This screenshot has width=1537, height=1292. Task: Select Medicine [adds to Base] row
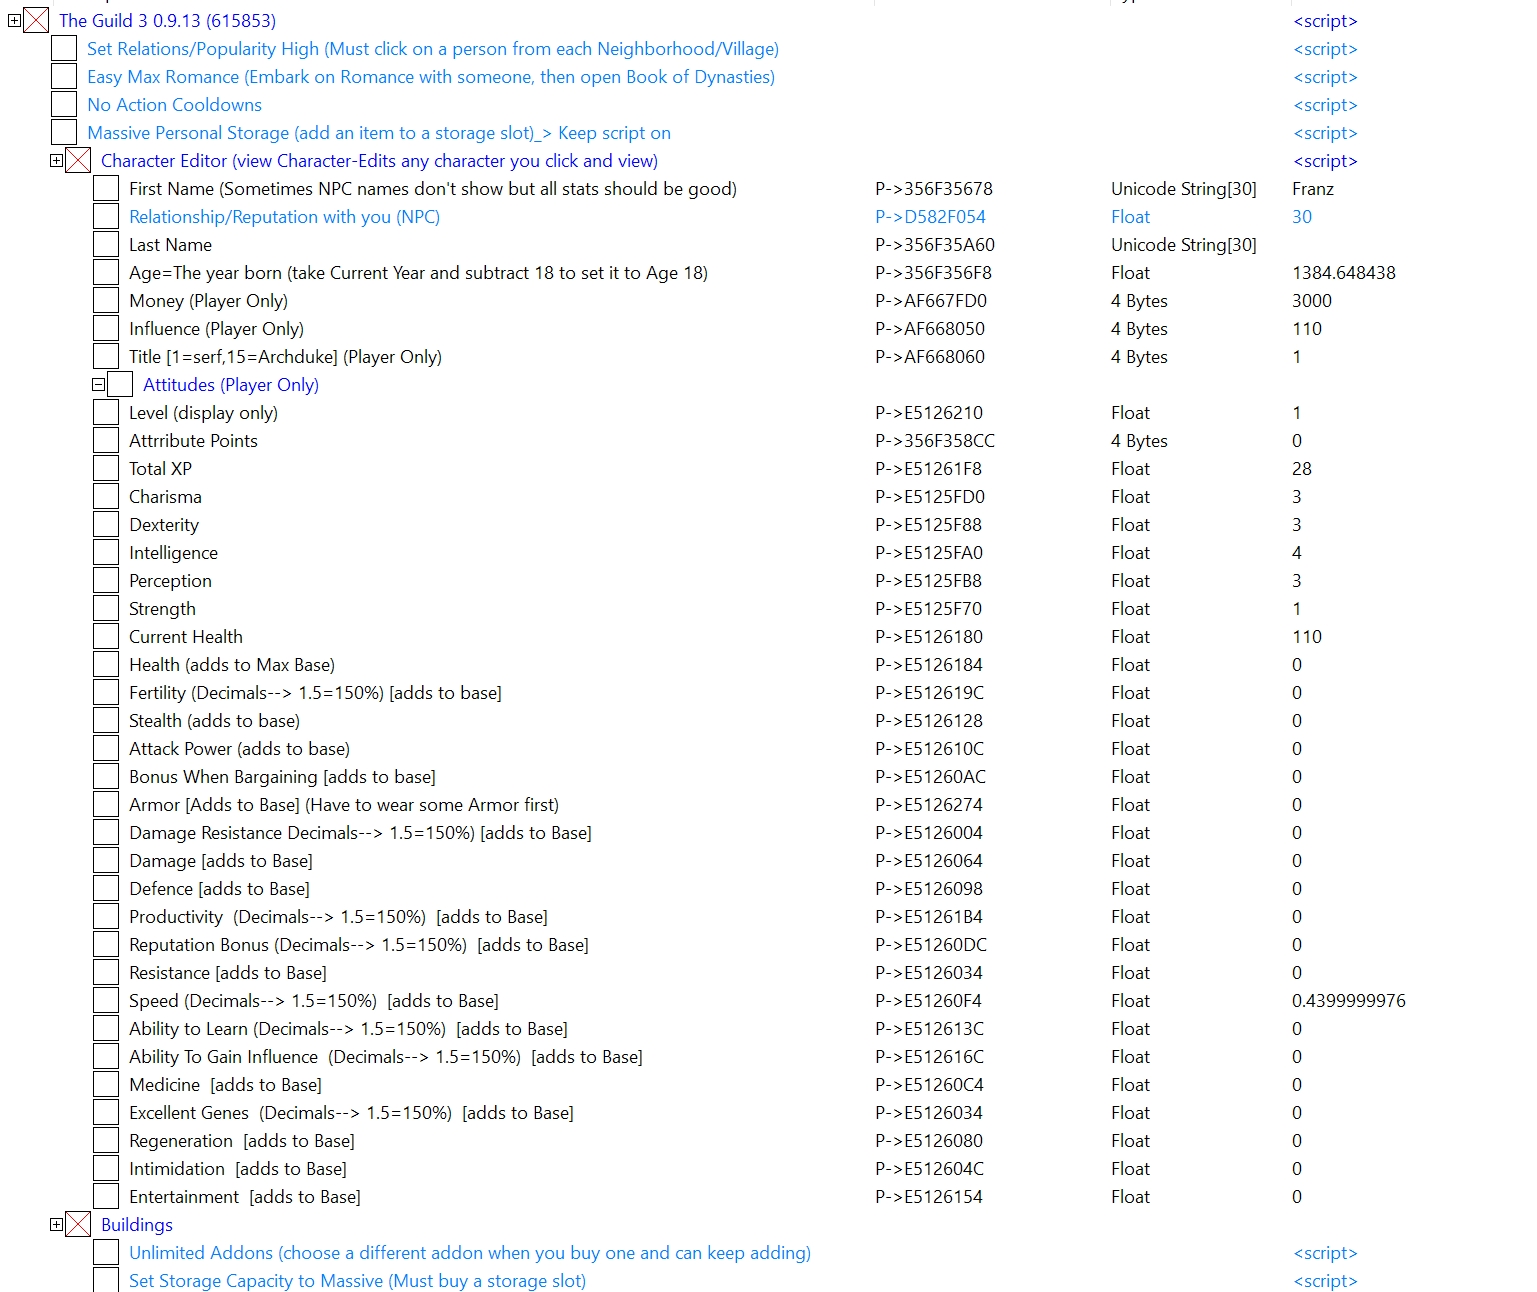pyautogui.click(x=225, y=1084)
